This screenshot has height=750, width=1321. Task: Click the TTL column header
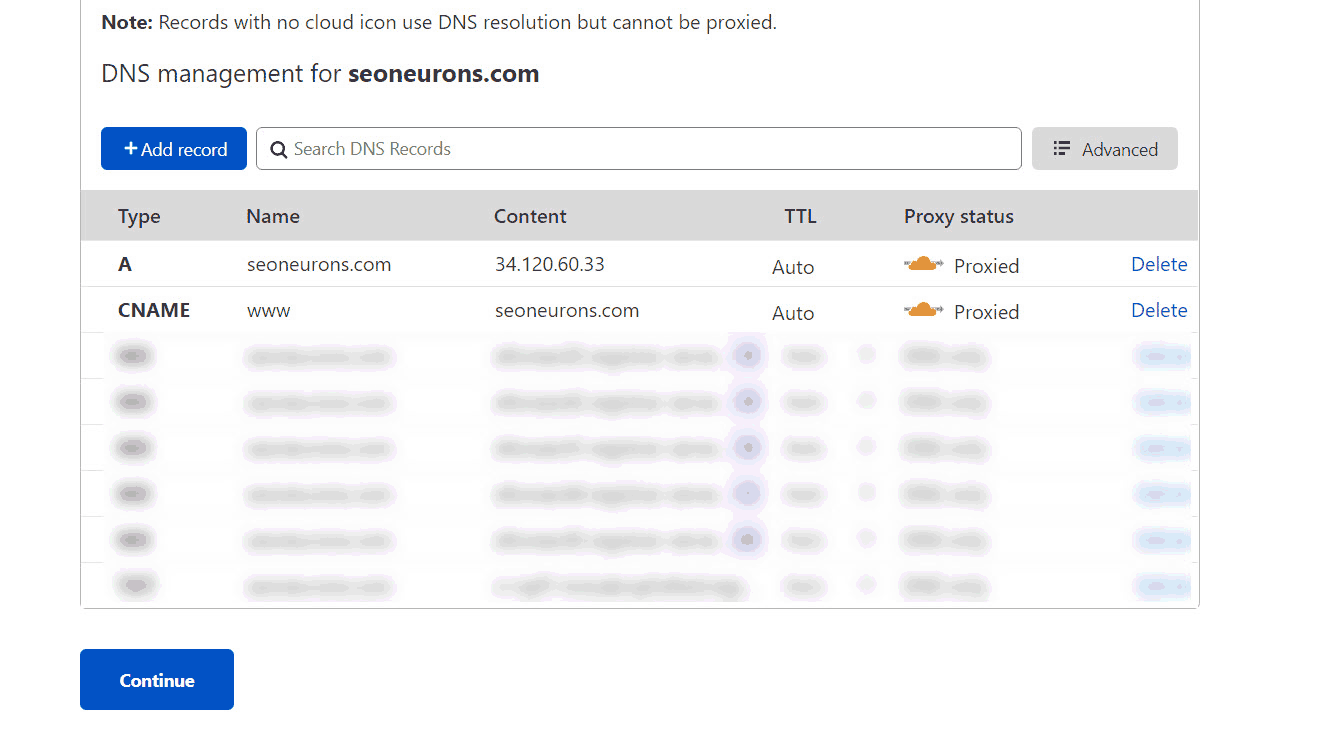pos(800,216)
